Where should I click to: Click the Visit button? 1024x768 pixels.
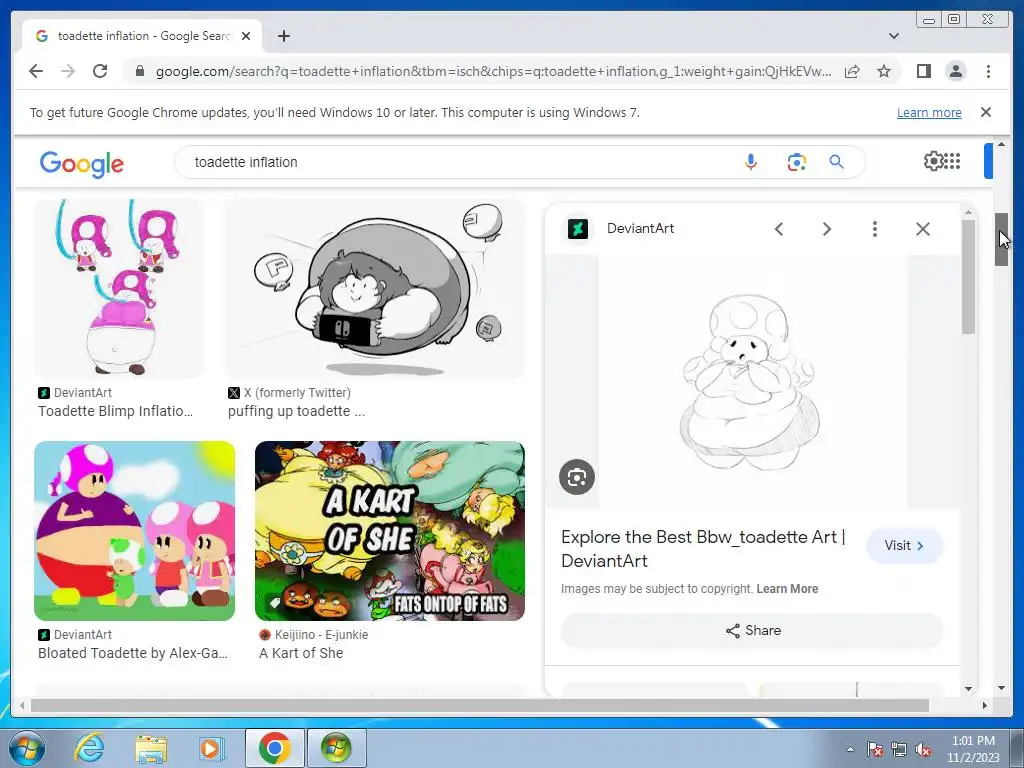[904, 545]
